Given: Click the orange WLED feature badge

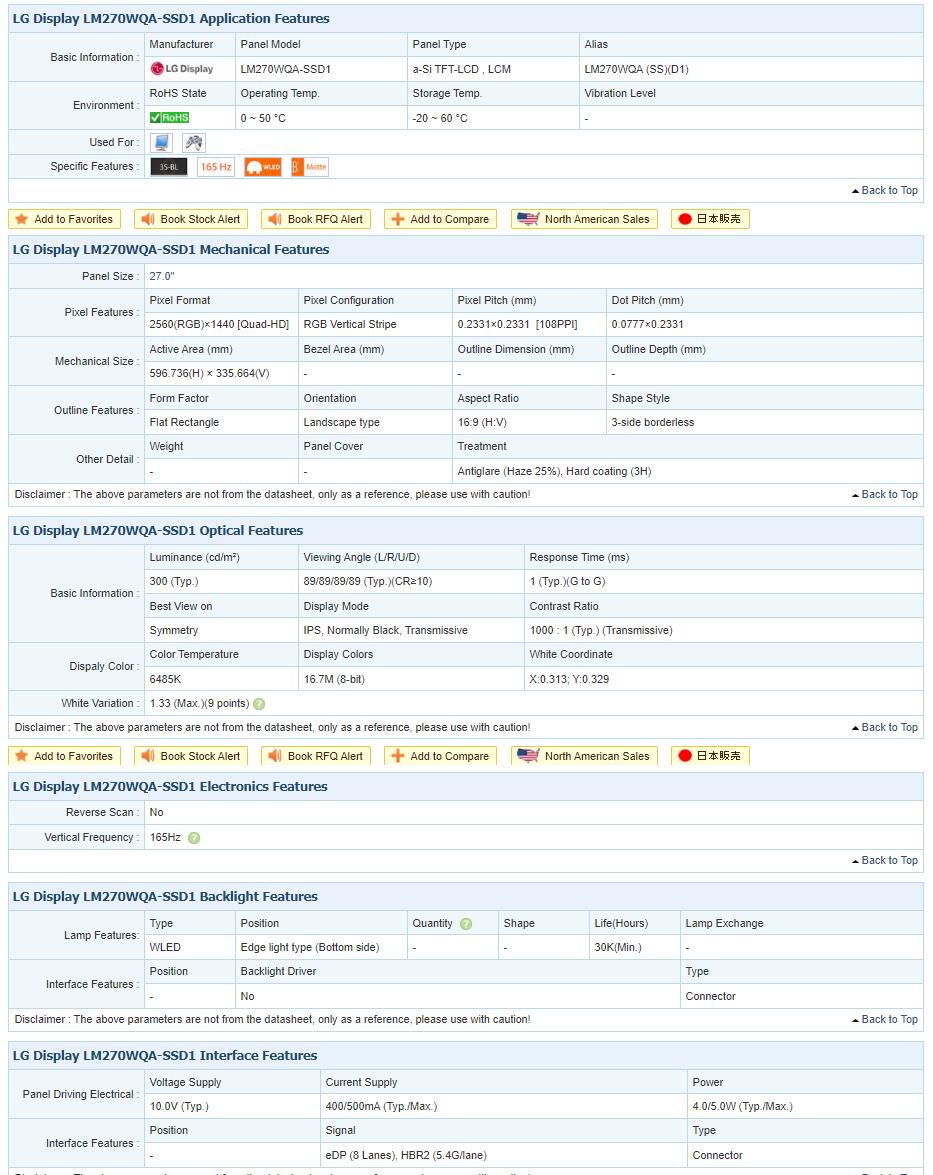Looking at the screenshot, I should click(x=263, y=167).
